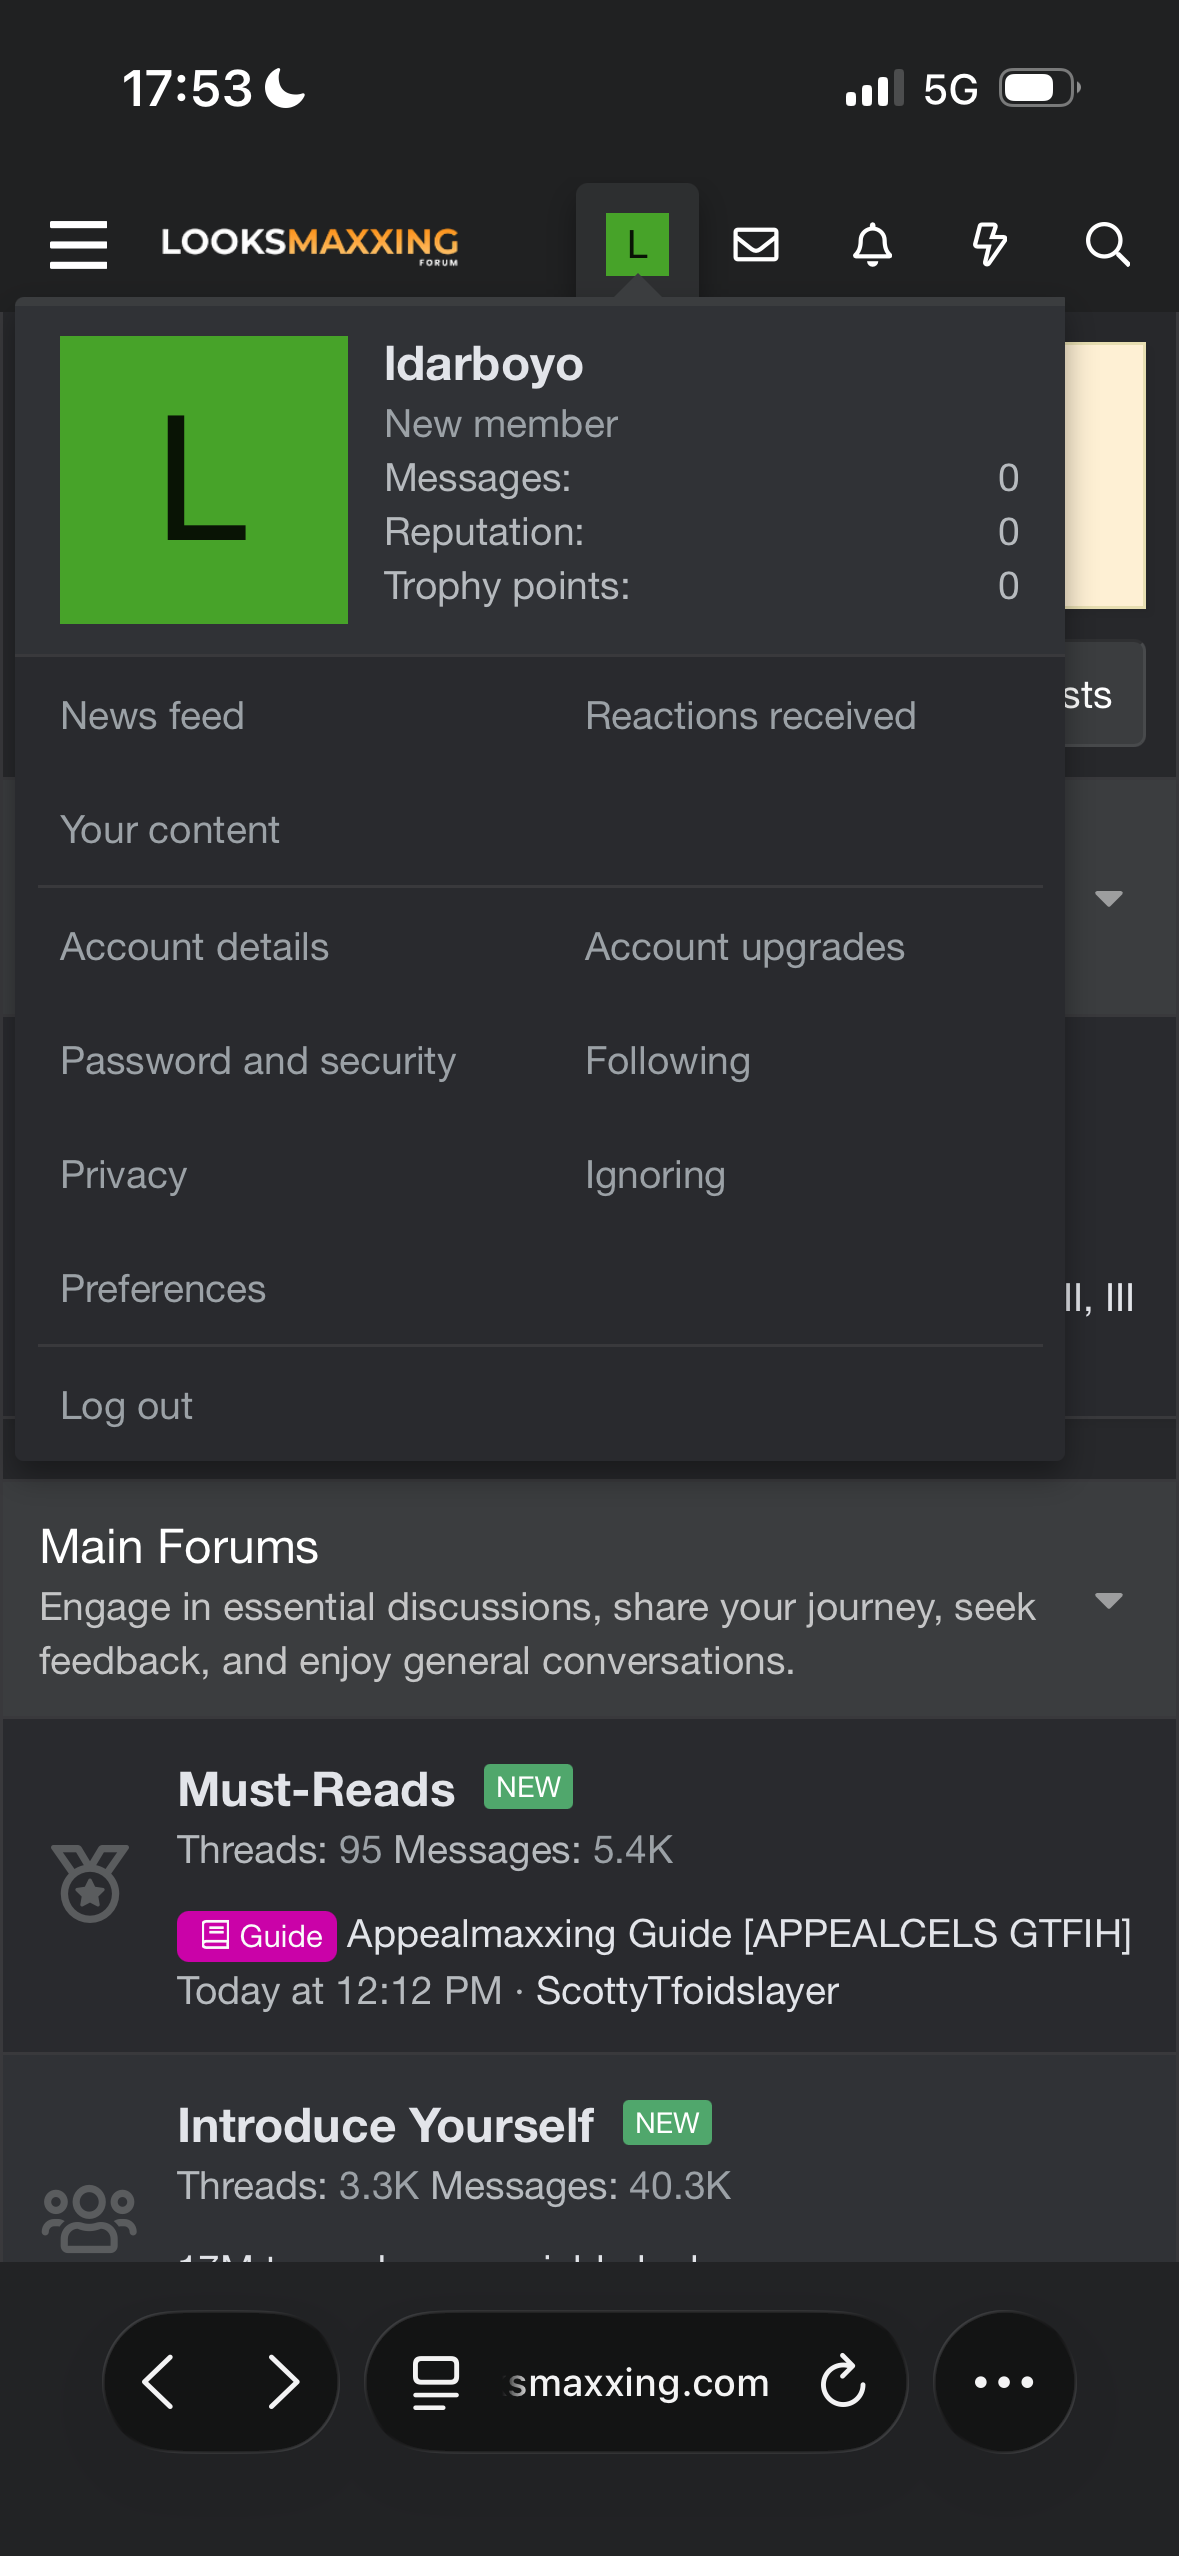
Task: Select Account details in the menu
Action: pos(194,946)
